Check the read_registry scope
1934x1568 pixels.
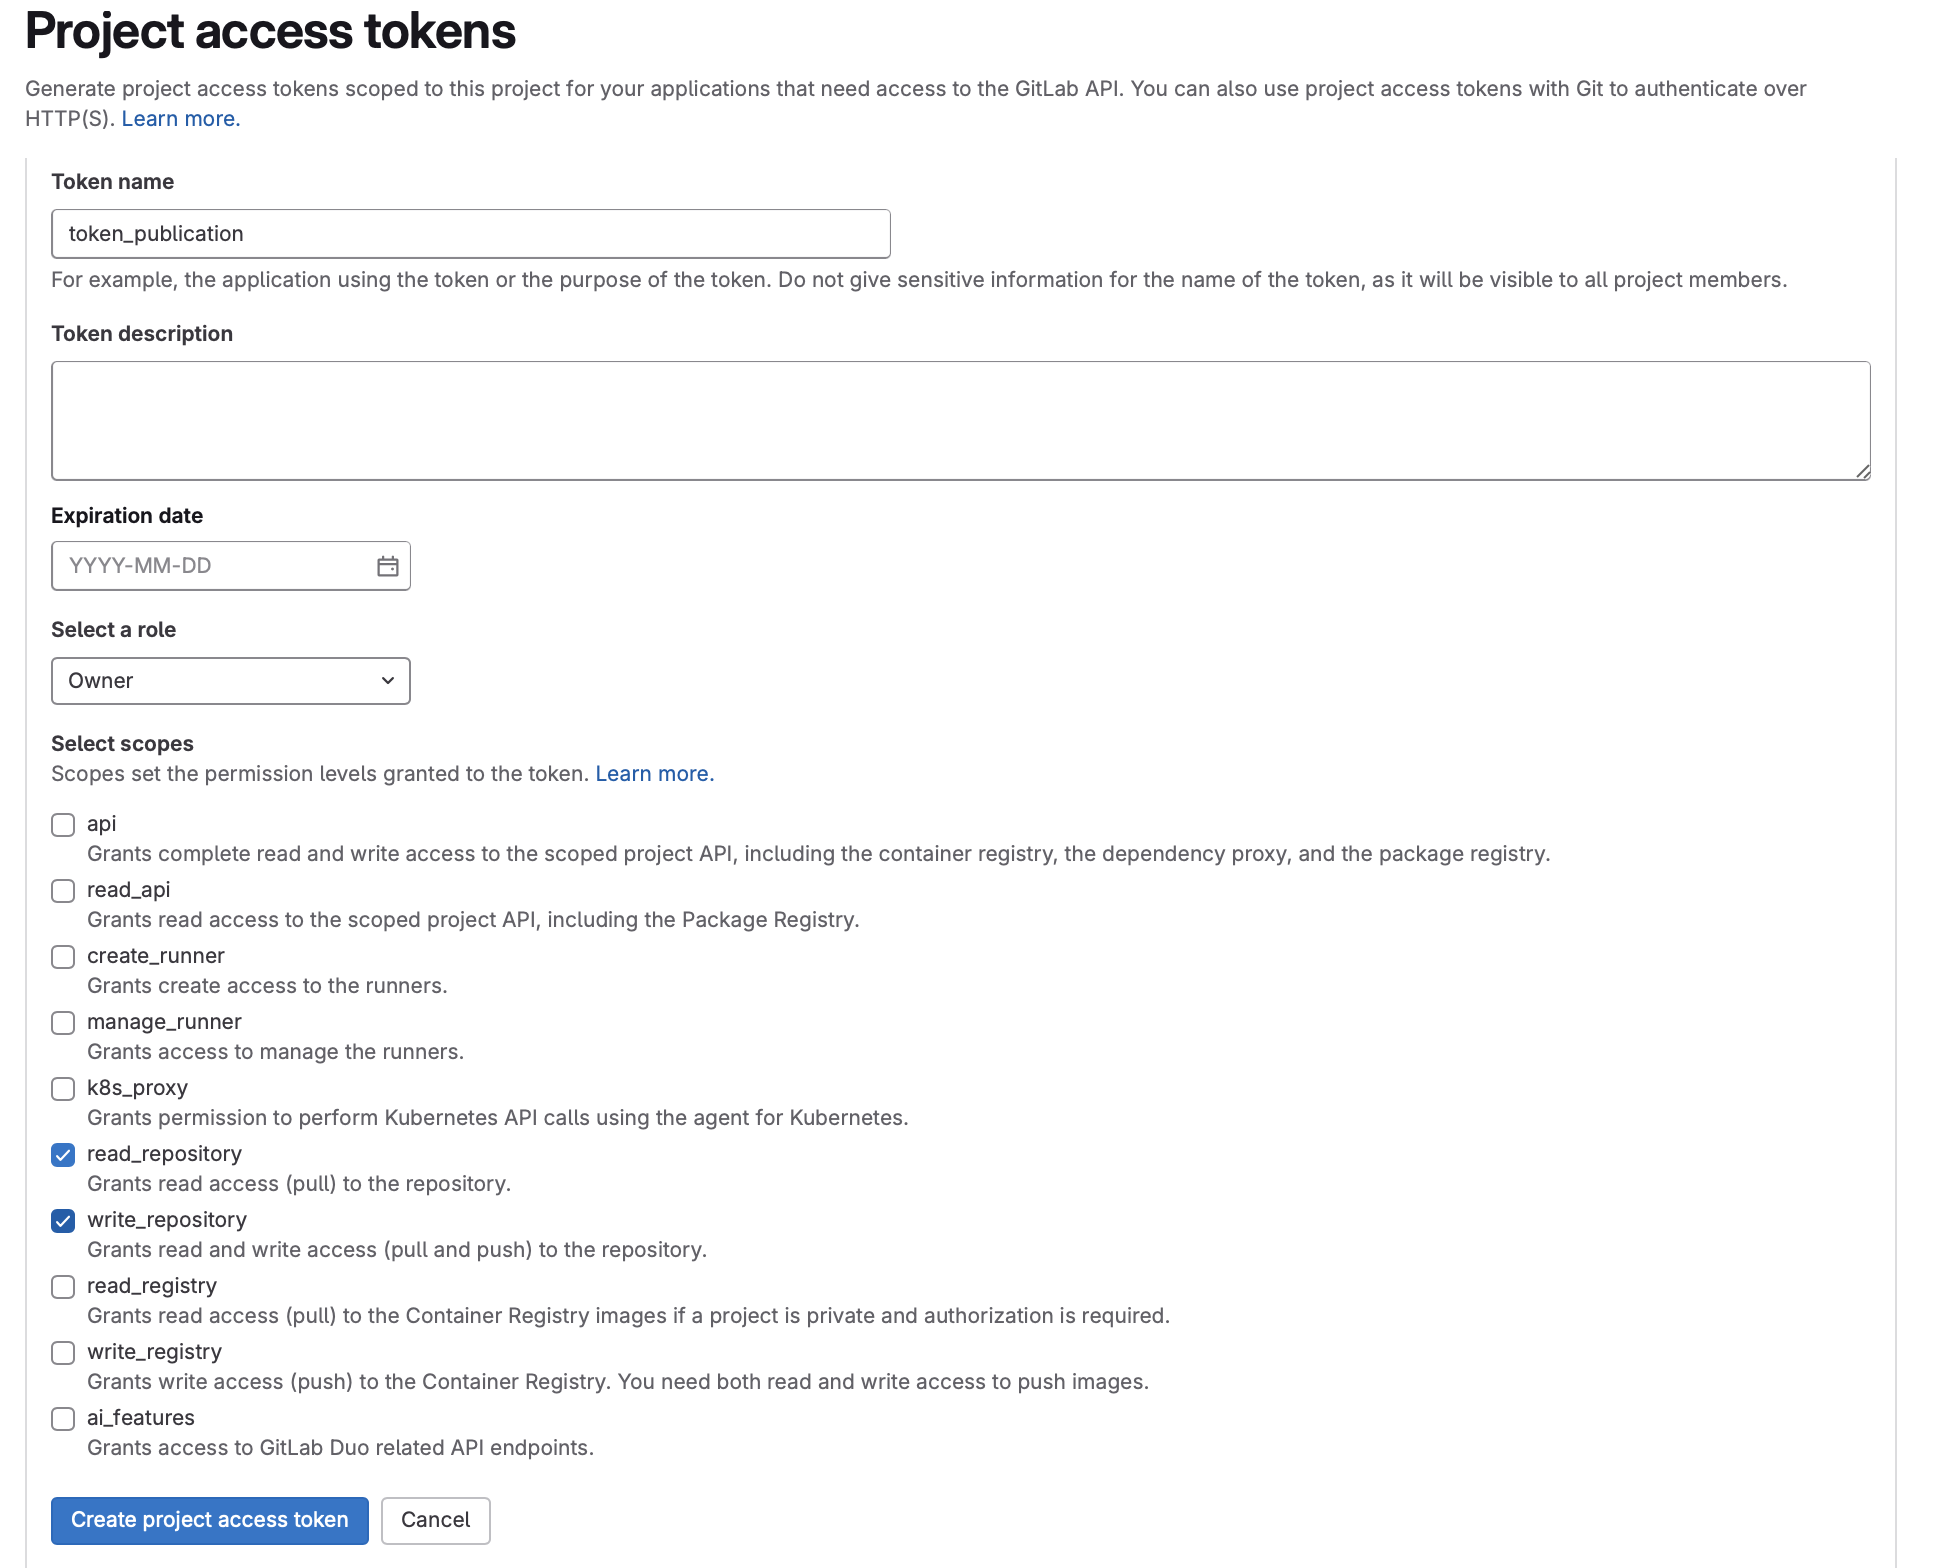(x=63, y=1287)
